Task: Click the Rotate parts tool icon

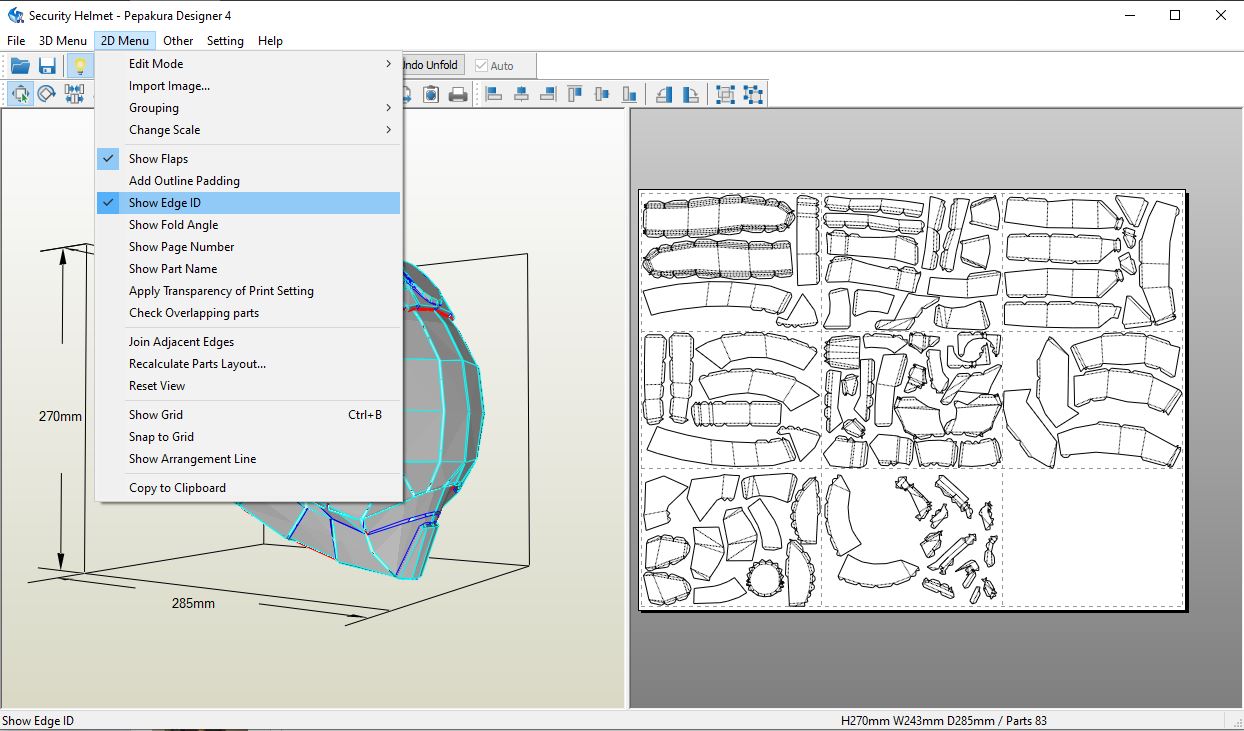Action: click(47, 95)
